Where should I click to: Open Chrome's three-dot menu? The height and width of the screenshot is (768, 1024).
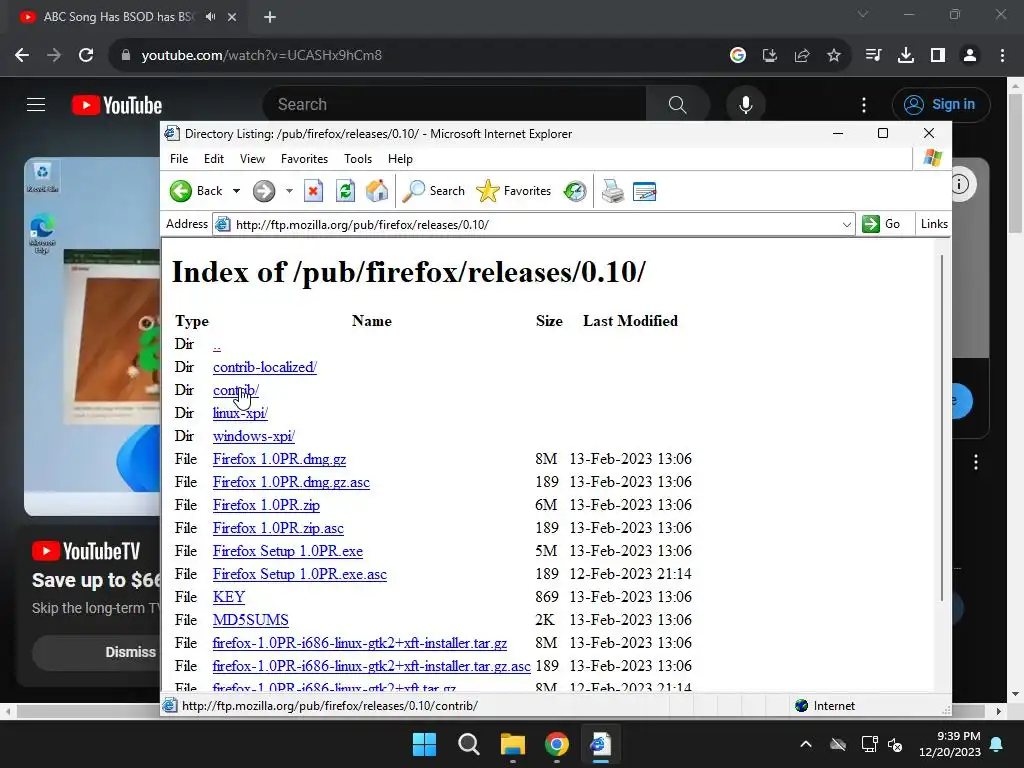[x=1002, y=56]
